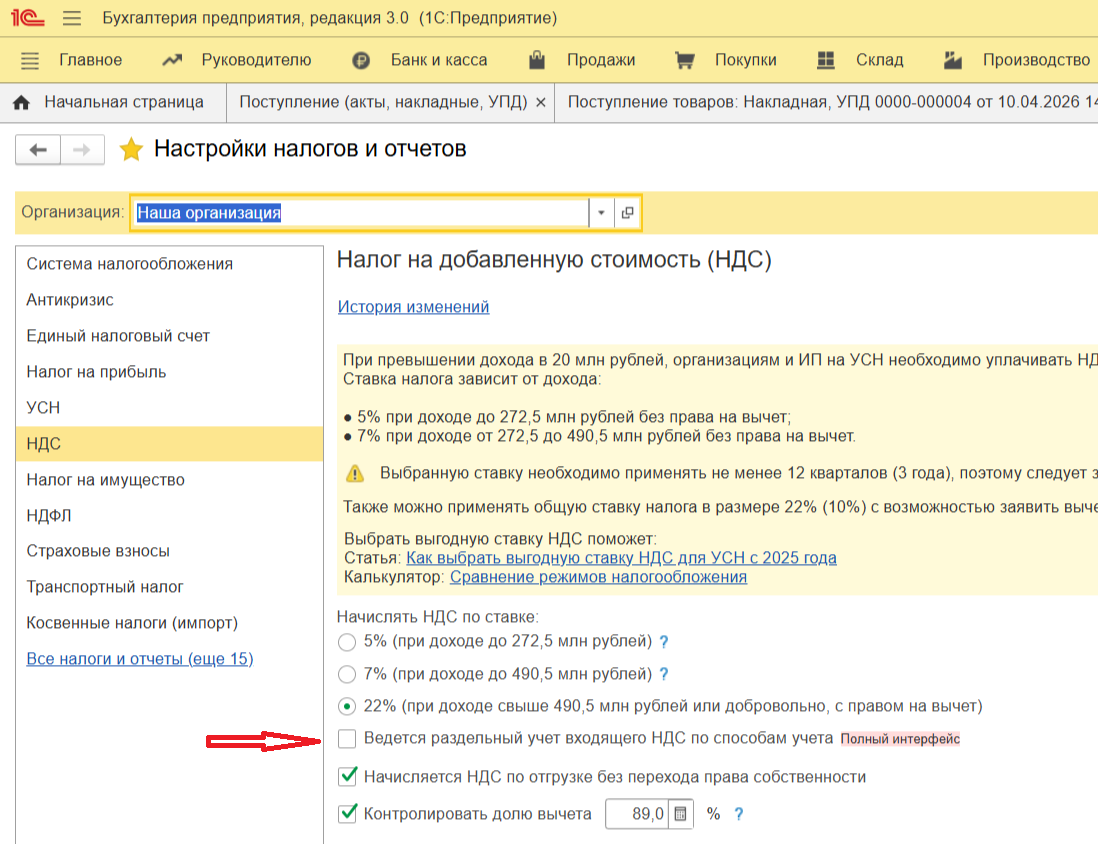Open the Производство menu section
1098x844 pixels.
point(1036,60)
